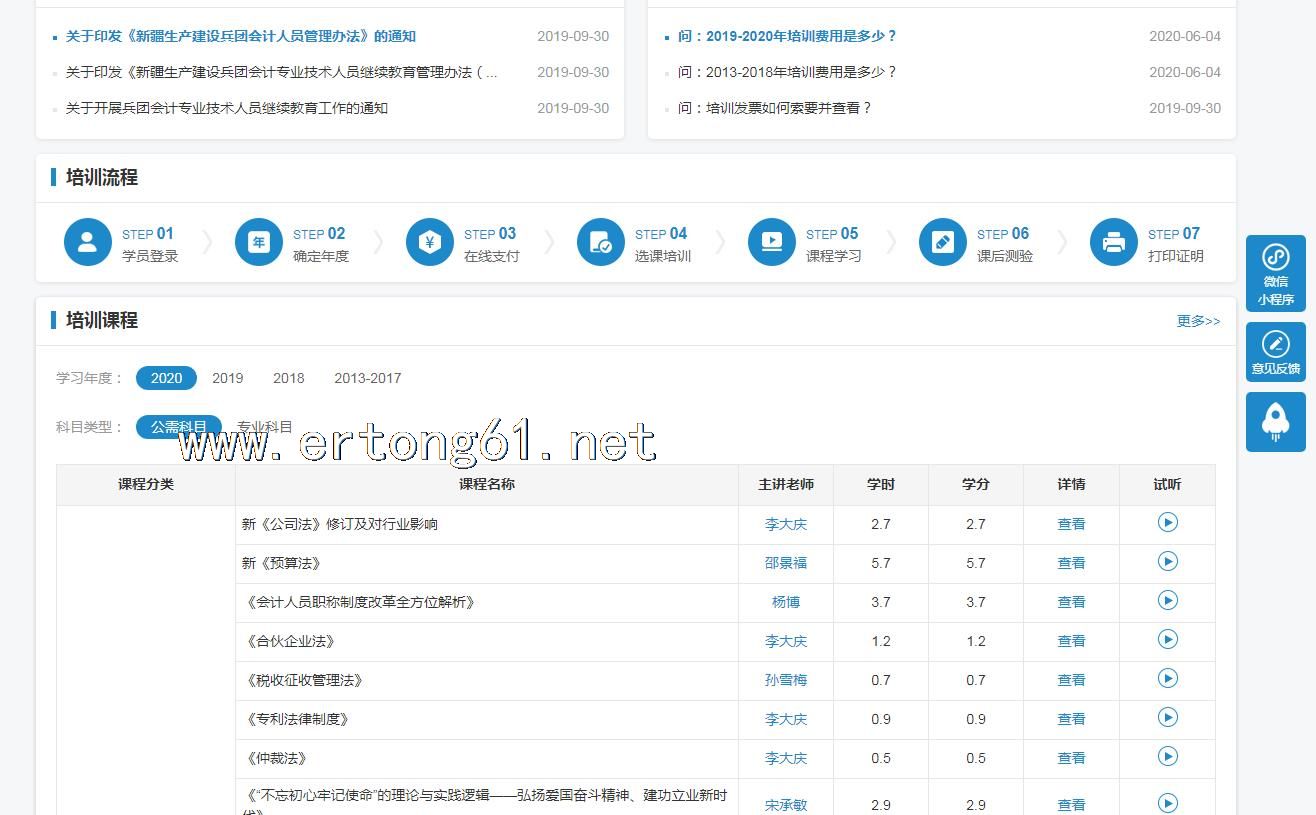Click the STEP 06 课后测验 pencil icon

pos(943,242)
